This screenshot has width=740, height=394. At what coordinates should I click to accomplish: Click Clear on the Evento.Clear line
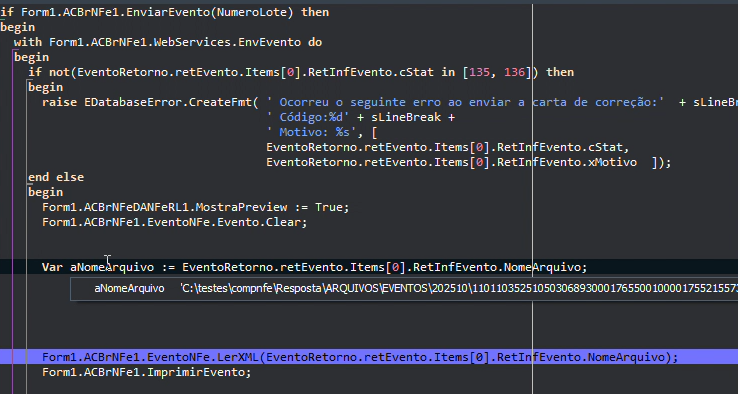click(x=283, y=222)
